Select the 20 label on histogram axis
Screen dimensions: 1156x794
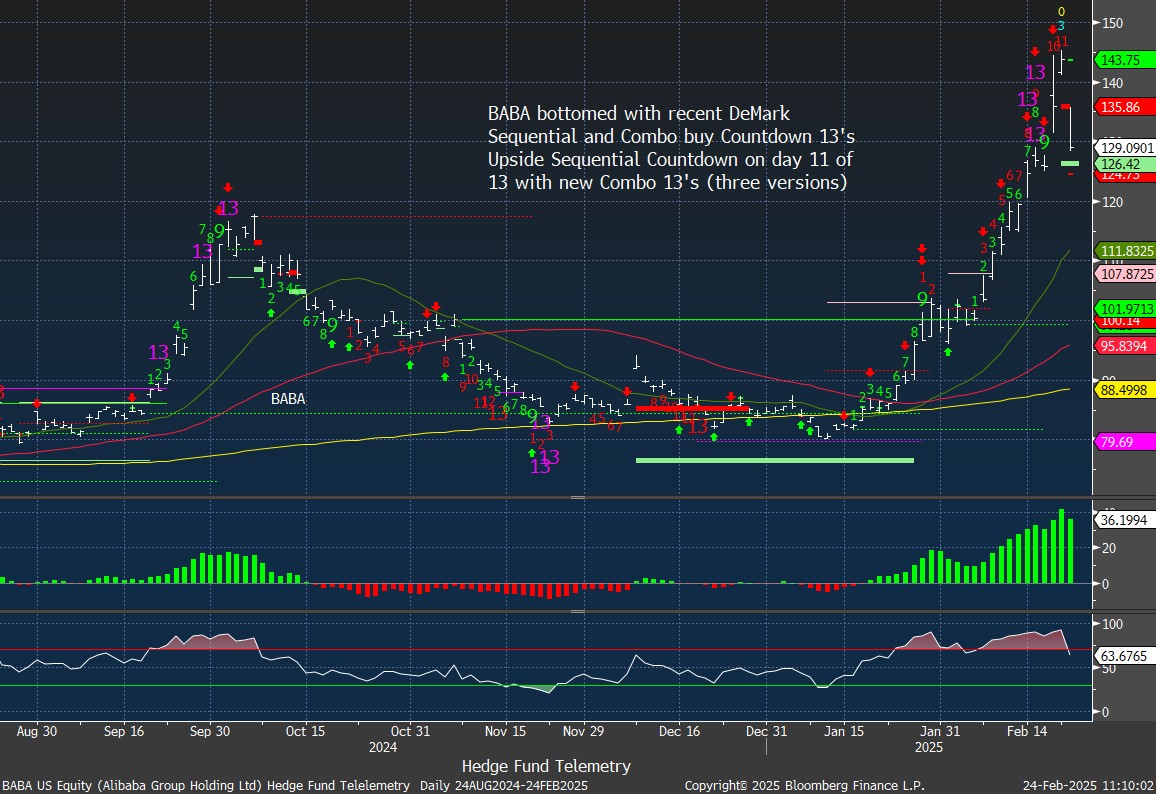[1109, 548]
